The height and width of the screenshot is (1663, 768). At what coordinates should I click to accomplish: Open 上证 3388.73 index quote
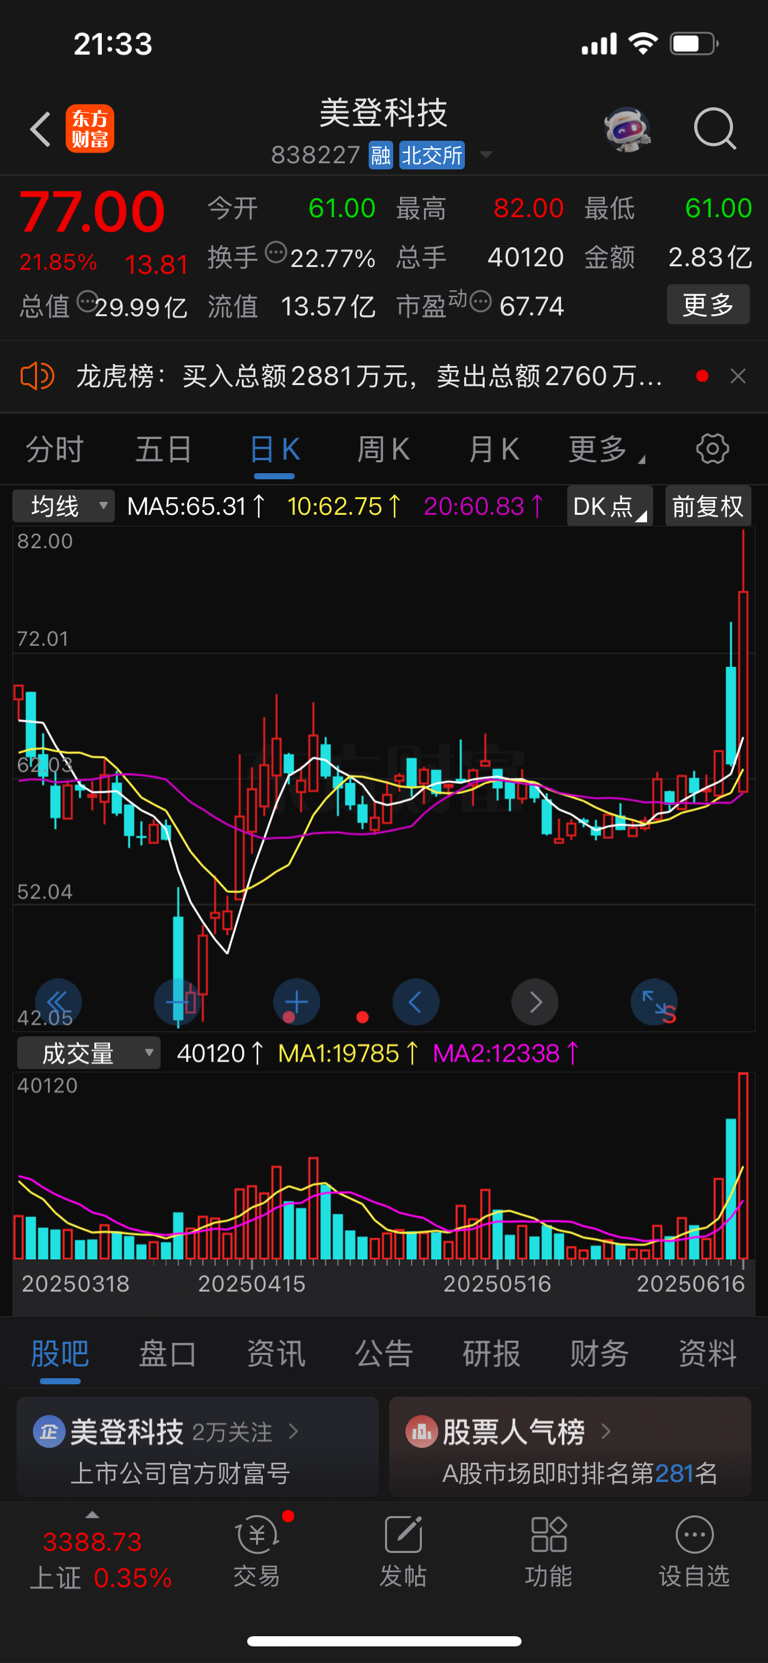click(x=101, y=1560)
